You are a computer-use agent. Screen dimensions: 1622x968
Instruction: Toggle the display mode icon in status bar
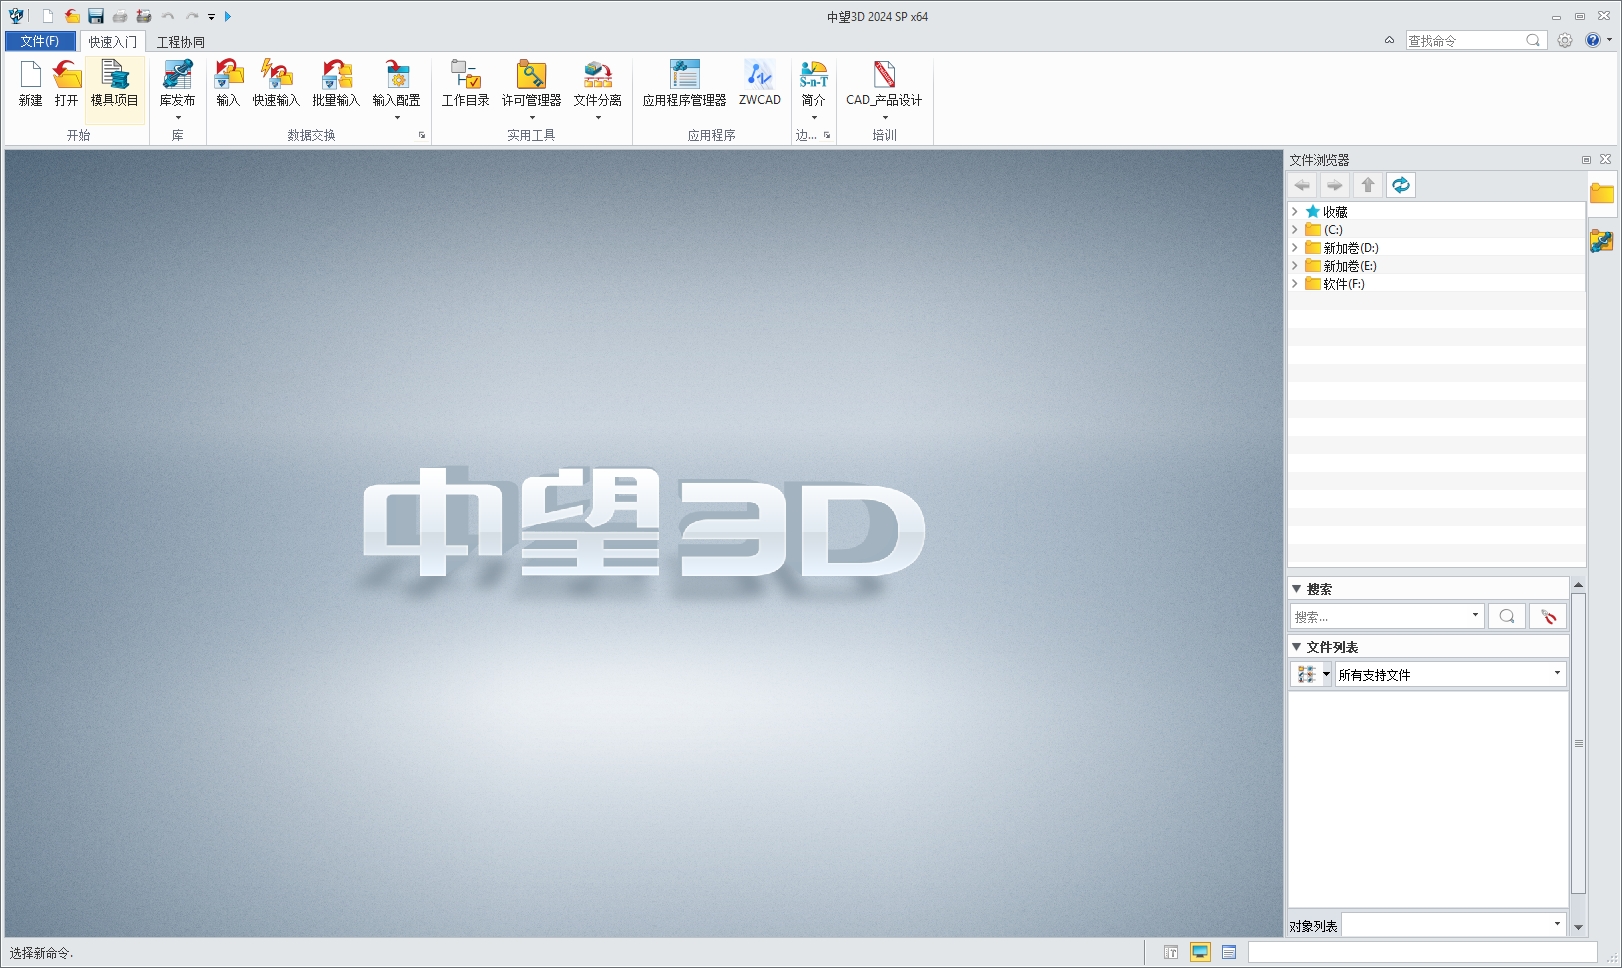pos(1199,951)
